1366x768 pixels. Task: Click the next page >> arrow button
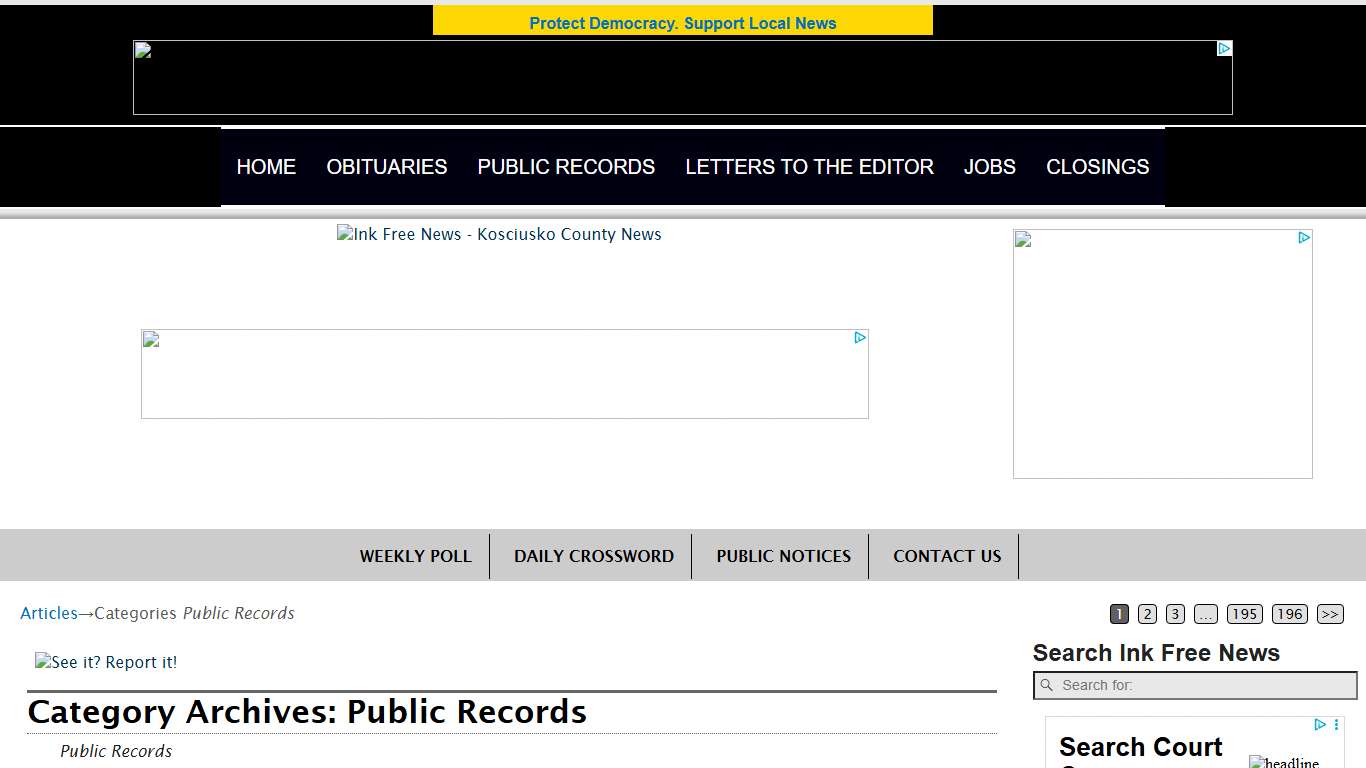1330,614
